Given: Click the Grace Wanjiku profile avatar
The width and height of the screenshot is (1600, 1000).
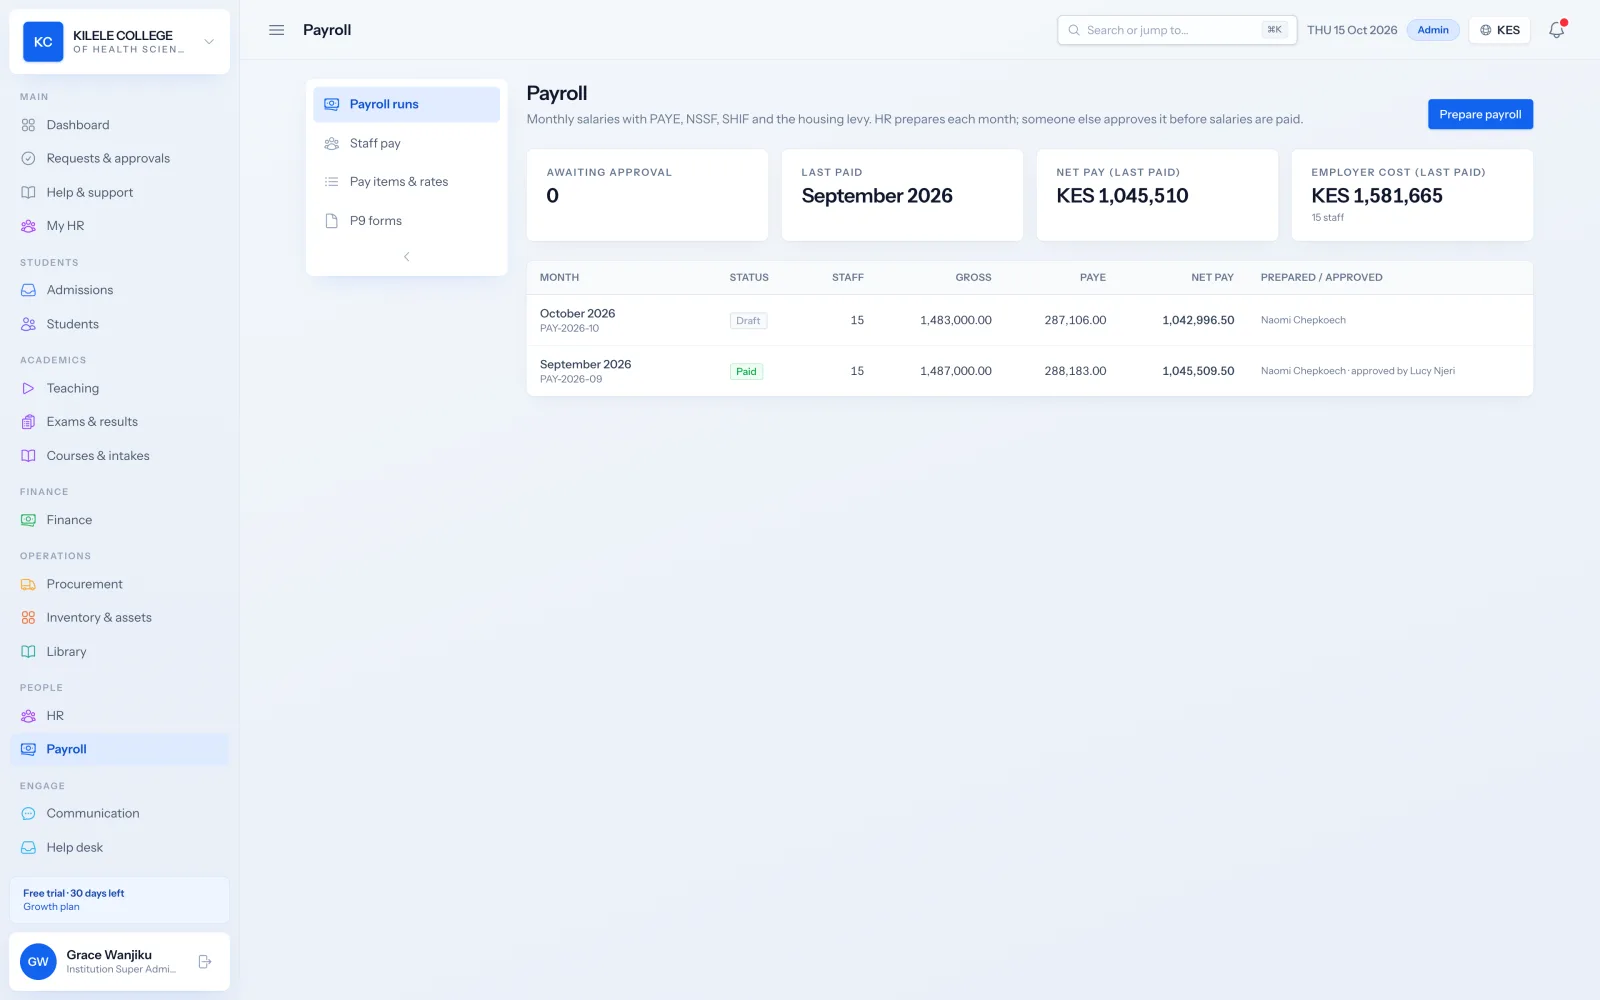Looking at the screenshot, I should [38, 962].
